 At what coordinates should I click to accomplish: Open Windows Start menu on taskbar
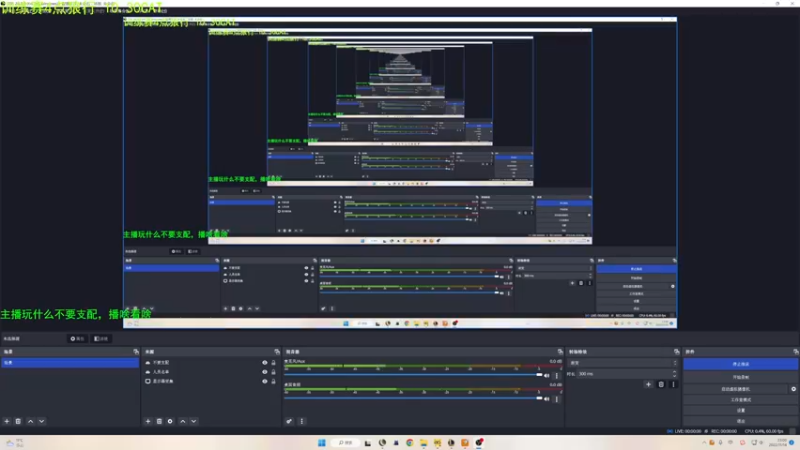coord(321,442)
